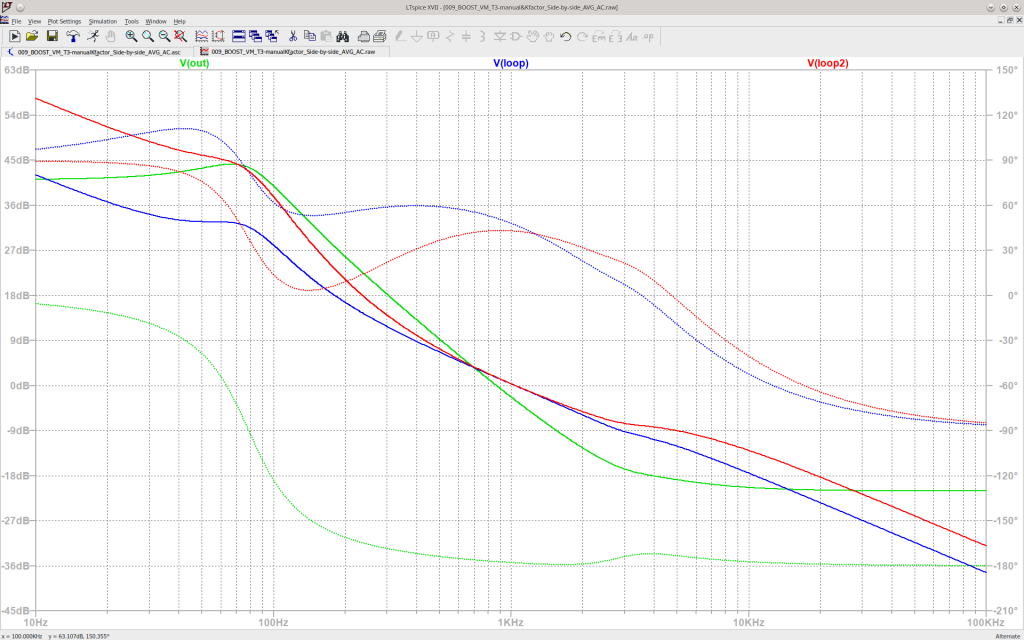Click the Close All Windows icon

[271, 36]
